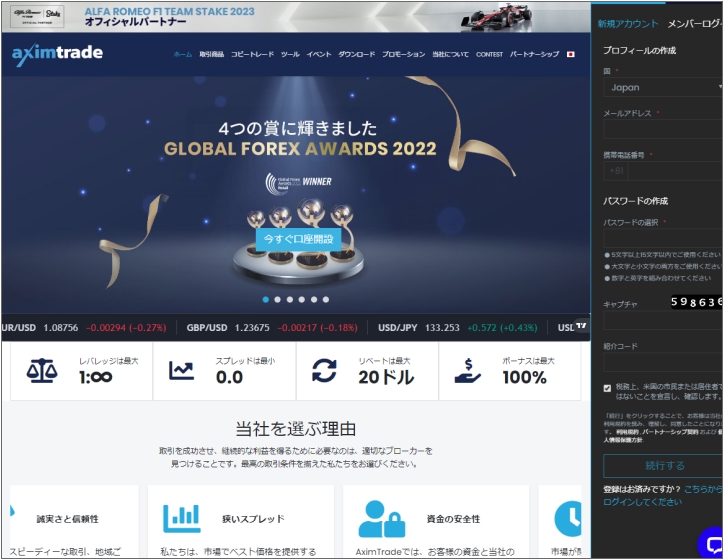Click the fund safety person lock icon
This screenshot has height=559, width=723.
382,519
